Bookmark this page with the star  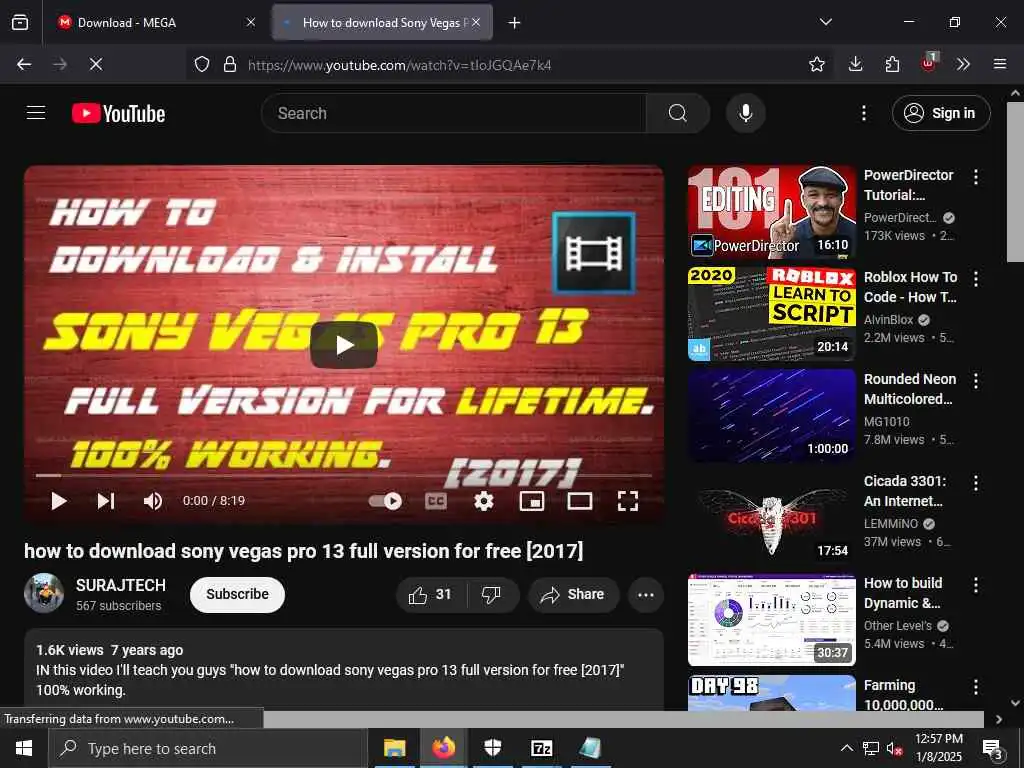(816, 64)
